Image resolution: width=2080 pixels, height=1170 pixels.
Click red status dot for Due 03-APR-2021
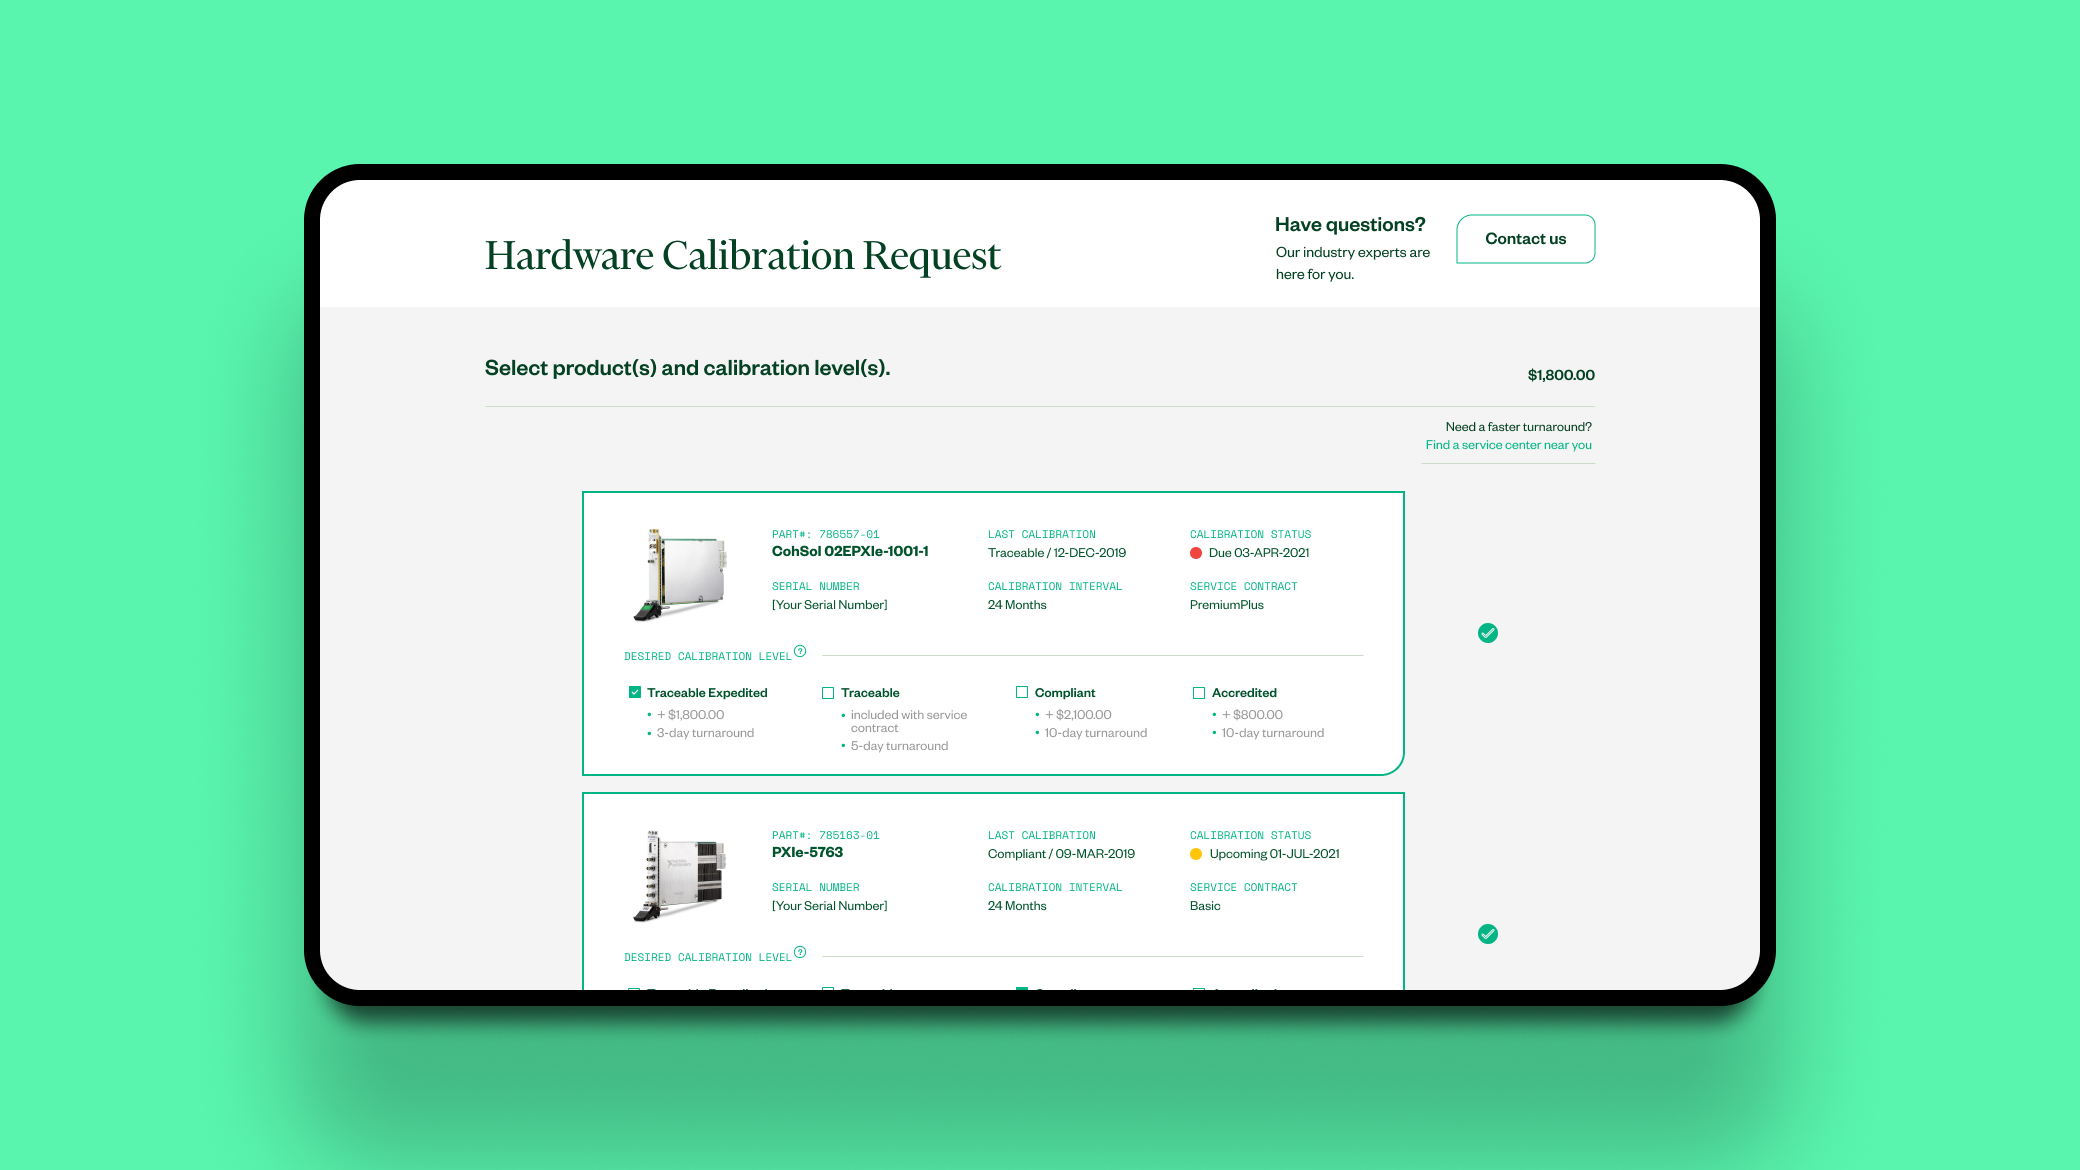coord(1196,553)
